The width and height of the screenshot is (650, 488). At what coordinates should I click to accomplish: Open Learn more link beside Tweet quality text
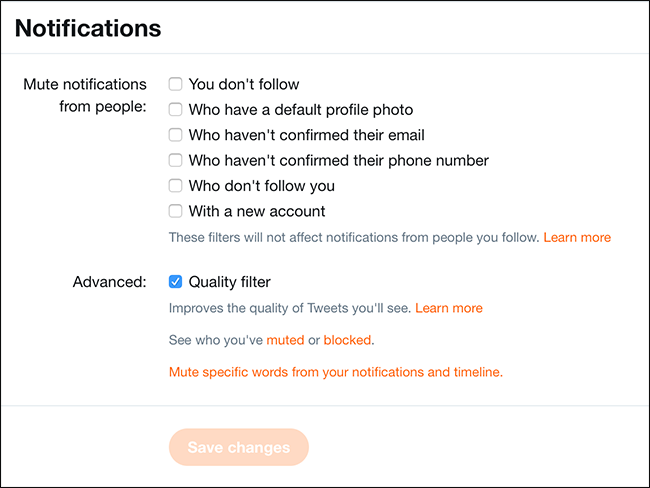pyautogui.click(x=449, y=308)
